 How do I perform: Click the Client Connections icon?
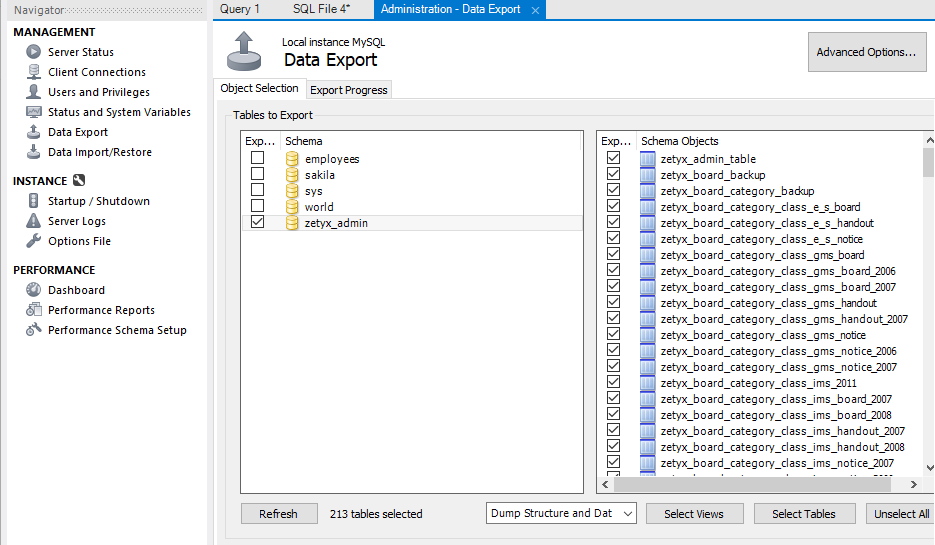tap(33, 72)
